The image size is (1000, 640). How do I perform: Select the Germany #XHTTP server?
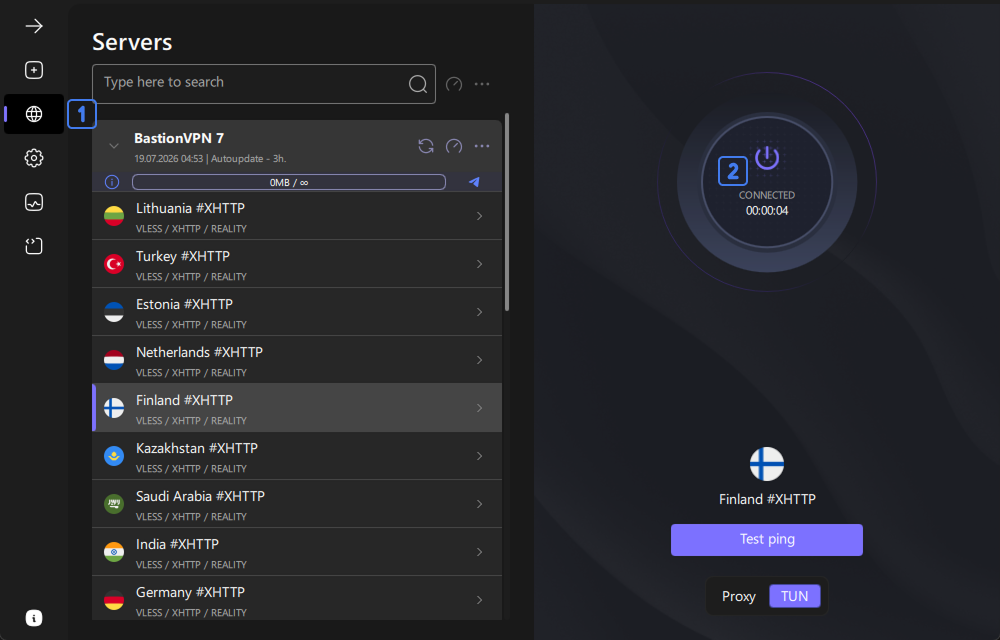pos(297,599)
